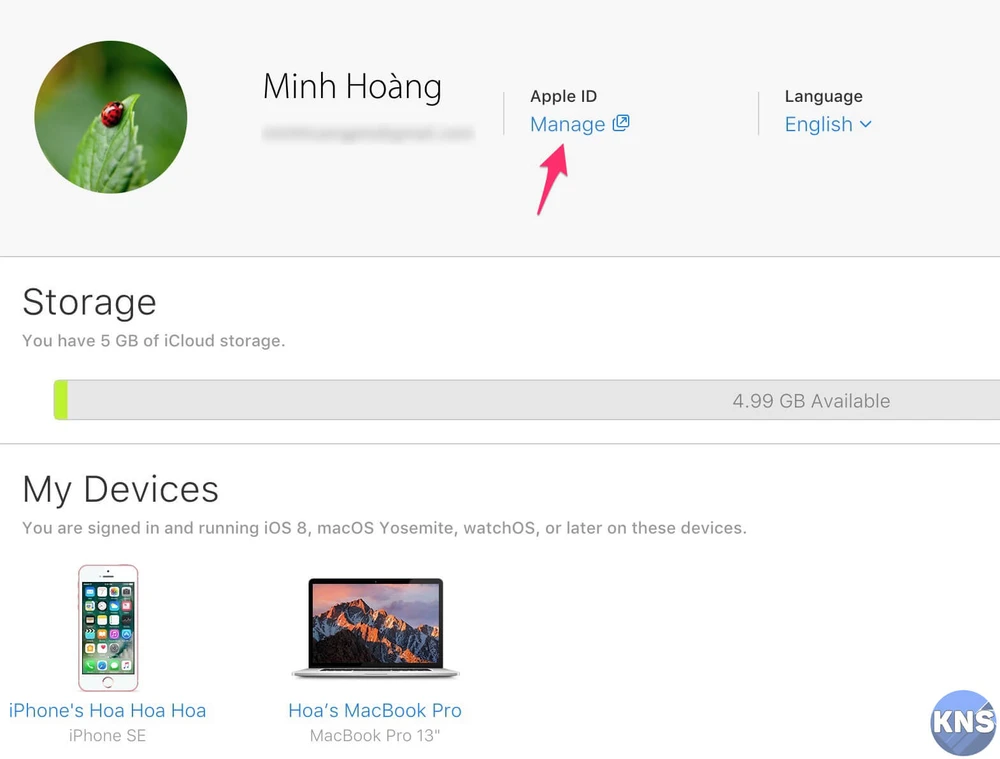The image size is (1000, 759).
Task: Click the iPhone's Hoa Hoa Hoa link
Action: pos(107,710)
